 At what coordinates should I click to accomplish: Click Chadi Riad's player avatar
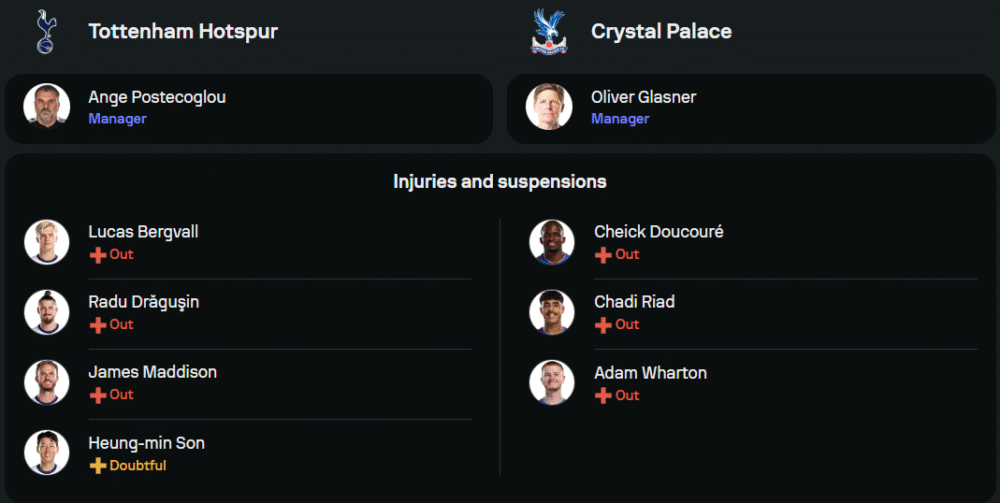click(551, 312)
